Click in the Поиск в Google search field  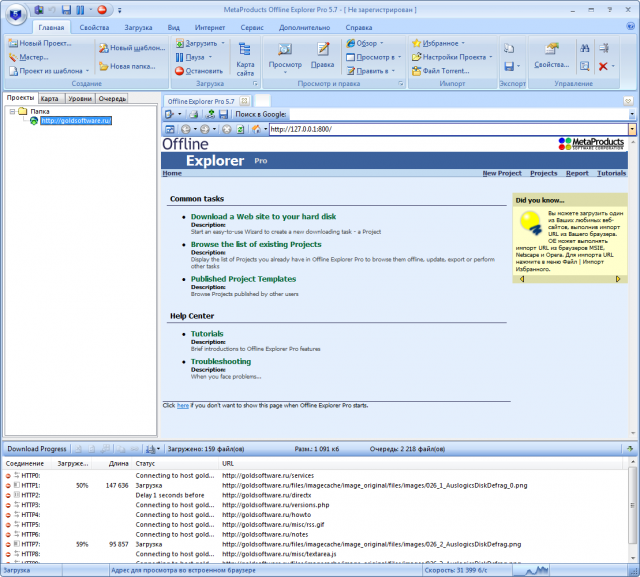coord(458,115)
